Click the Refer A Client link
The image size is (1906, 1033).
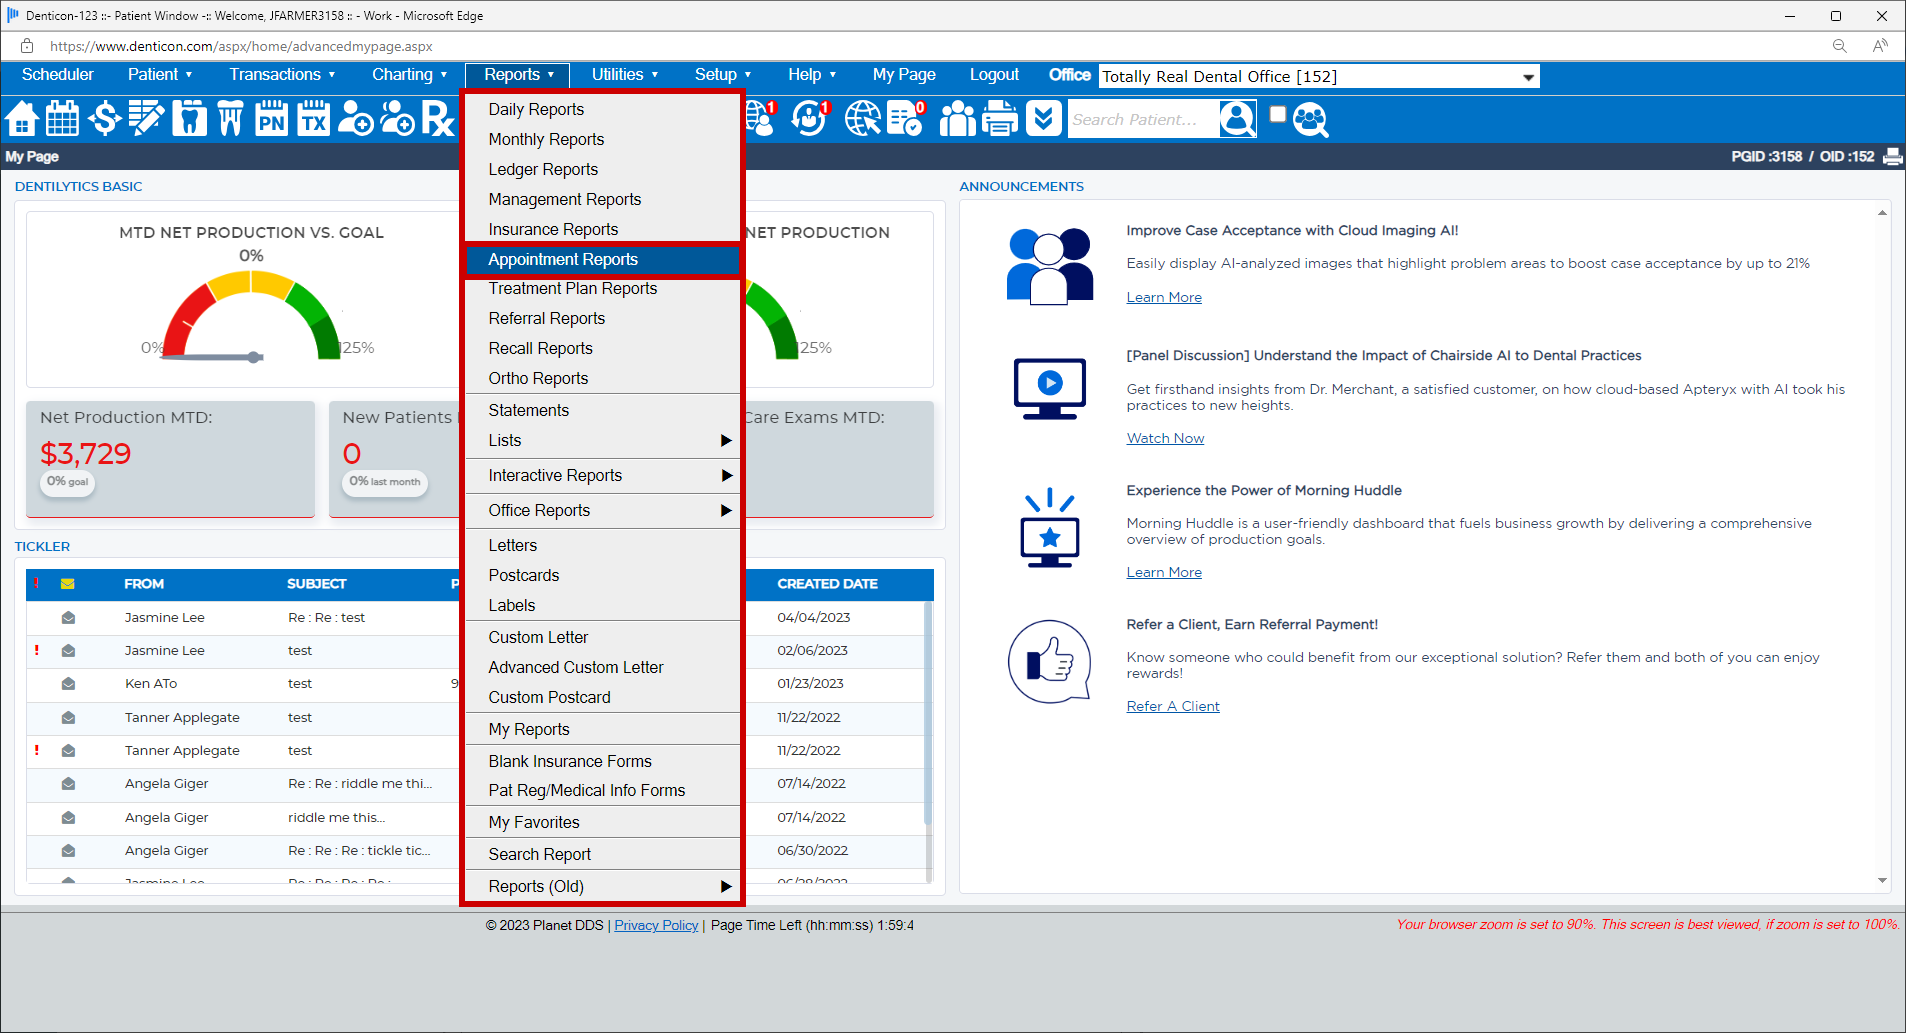pos(1173,707)
